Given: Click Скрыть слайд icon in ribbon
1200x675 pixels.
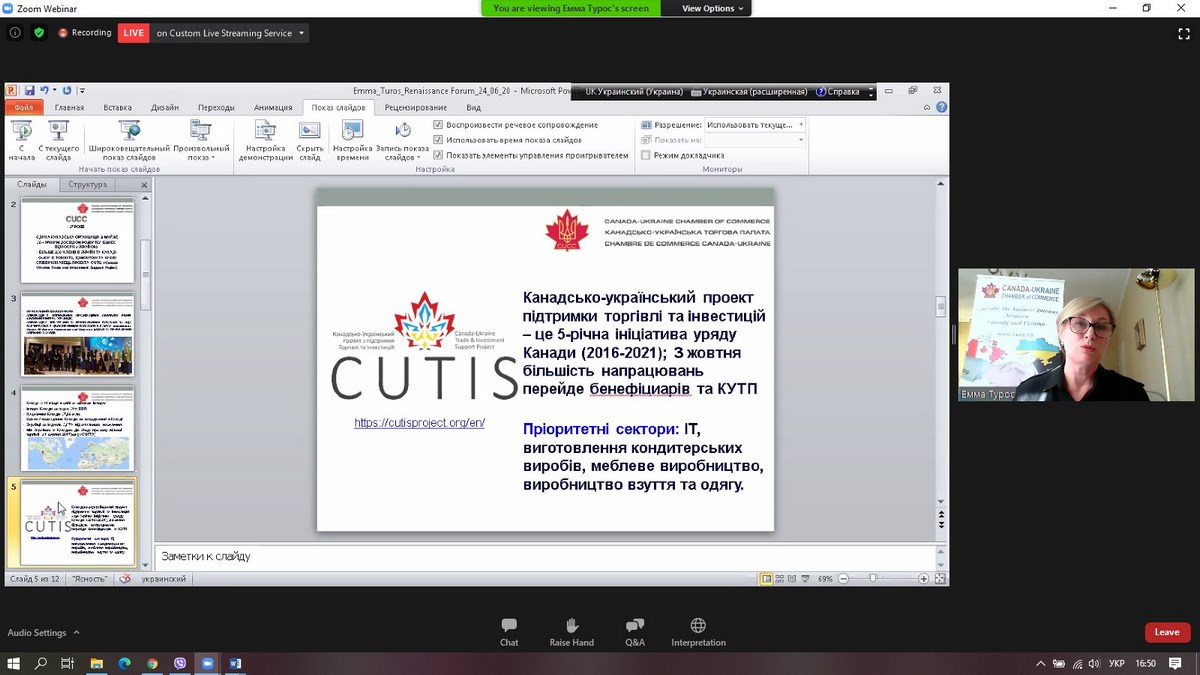Looking at the screenshot, I should pos(310,131).
